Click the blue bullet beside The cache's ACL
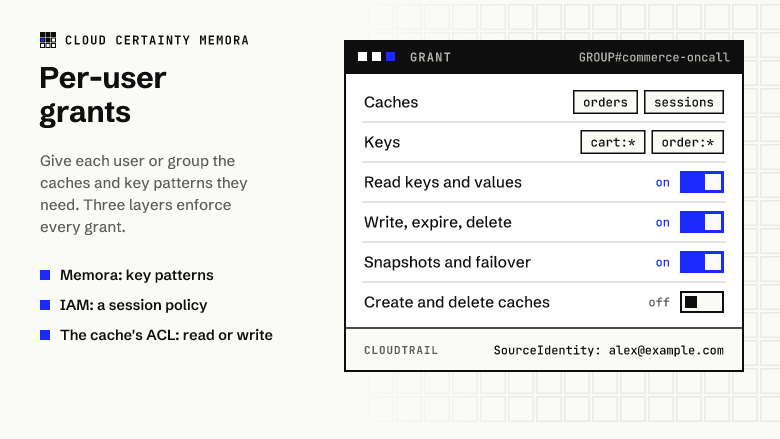This screenshot has width=780, height=439. tap(45, 335)
